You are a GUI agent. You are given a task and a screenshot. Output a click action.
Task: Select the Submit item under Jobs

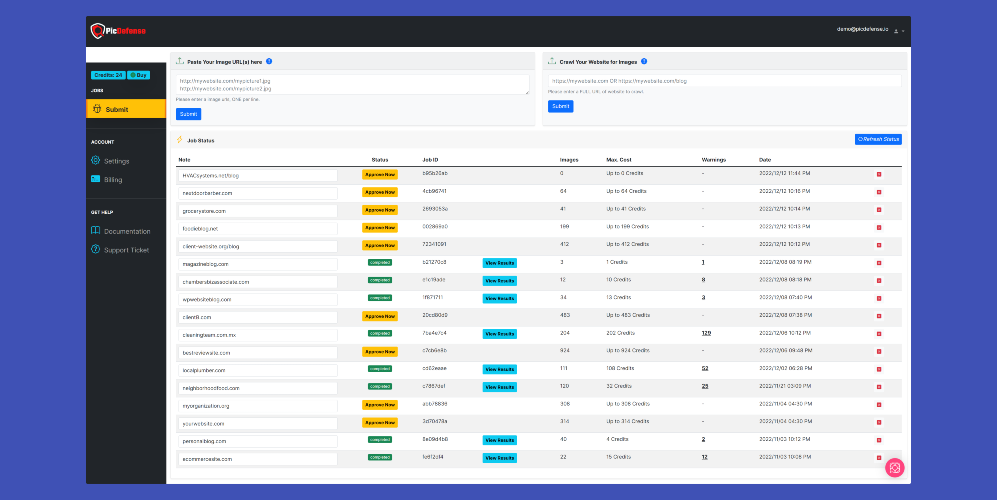[126, 109]
